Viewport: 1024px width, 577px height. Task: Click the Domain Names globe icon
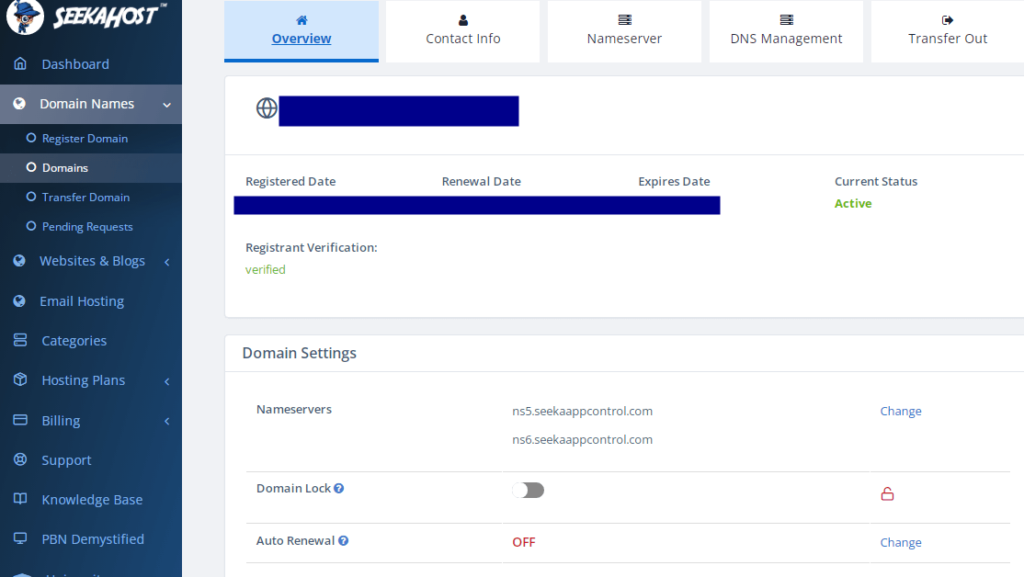(x=20, y=103)
